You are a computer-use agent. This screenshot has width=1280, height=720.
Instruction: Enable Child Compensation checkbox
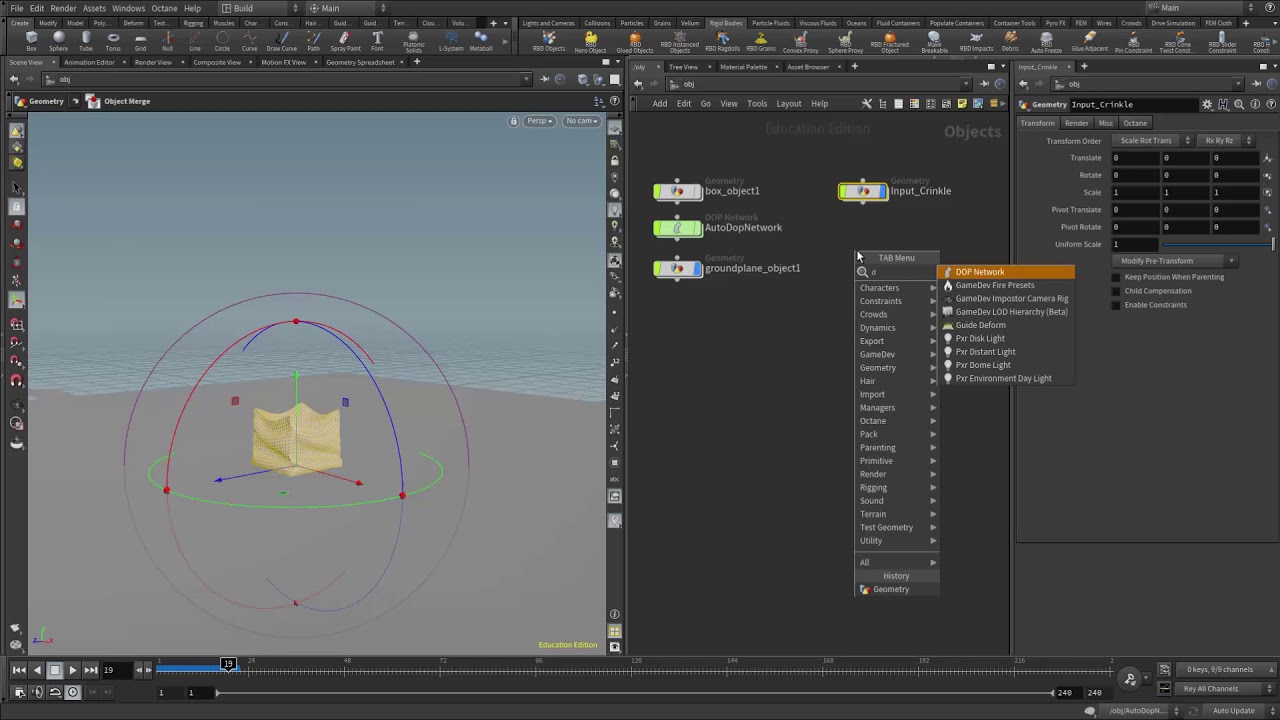click(x=1116, y=291)
